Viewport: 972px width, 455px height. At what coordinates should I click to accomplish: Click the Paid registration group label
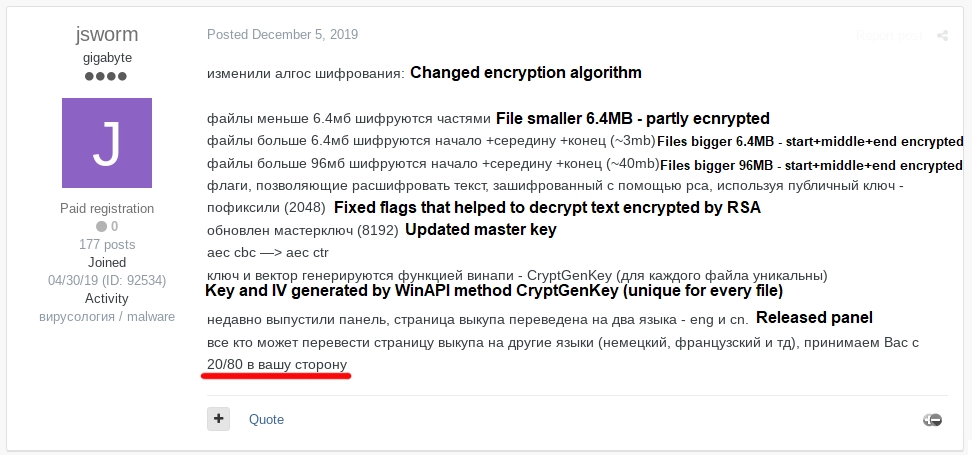pos(107,208)
